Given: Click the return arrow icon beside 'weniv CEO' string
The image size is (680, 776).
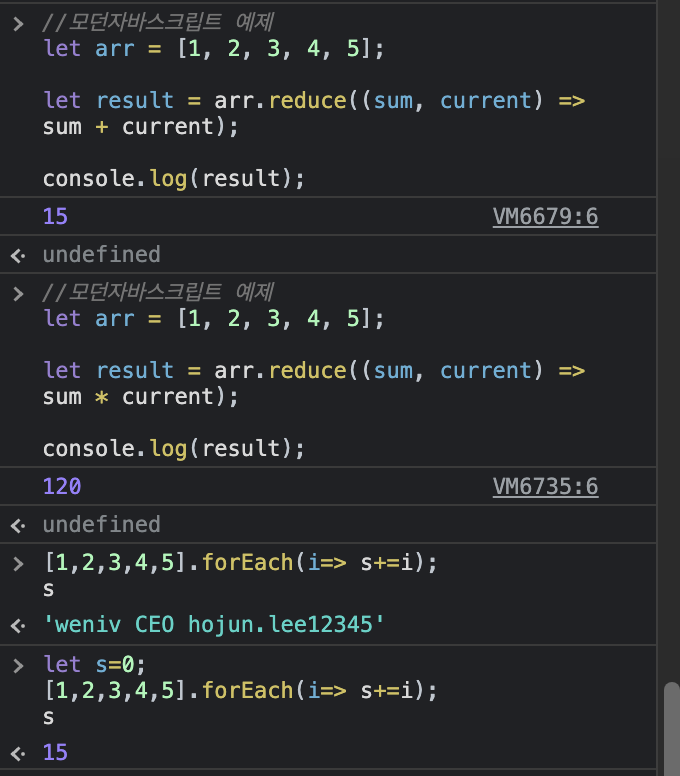Looking at the screenshot, I should point(18,626).
